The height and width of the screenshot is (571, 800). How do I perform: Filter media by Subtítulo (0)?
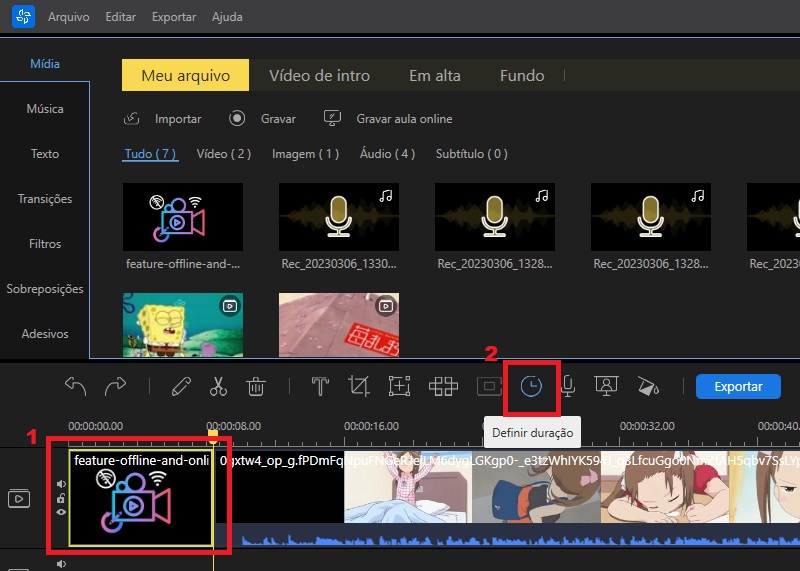point(471,154)
